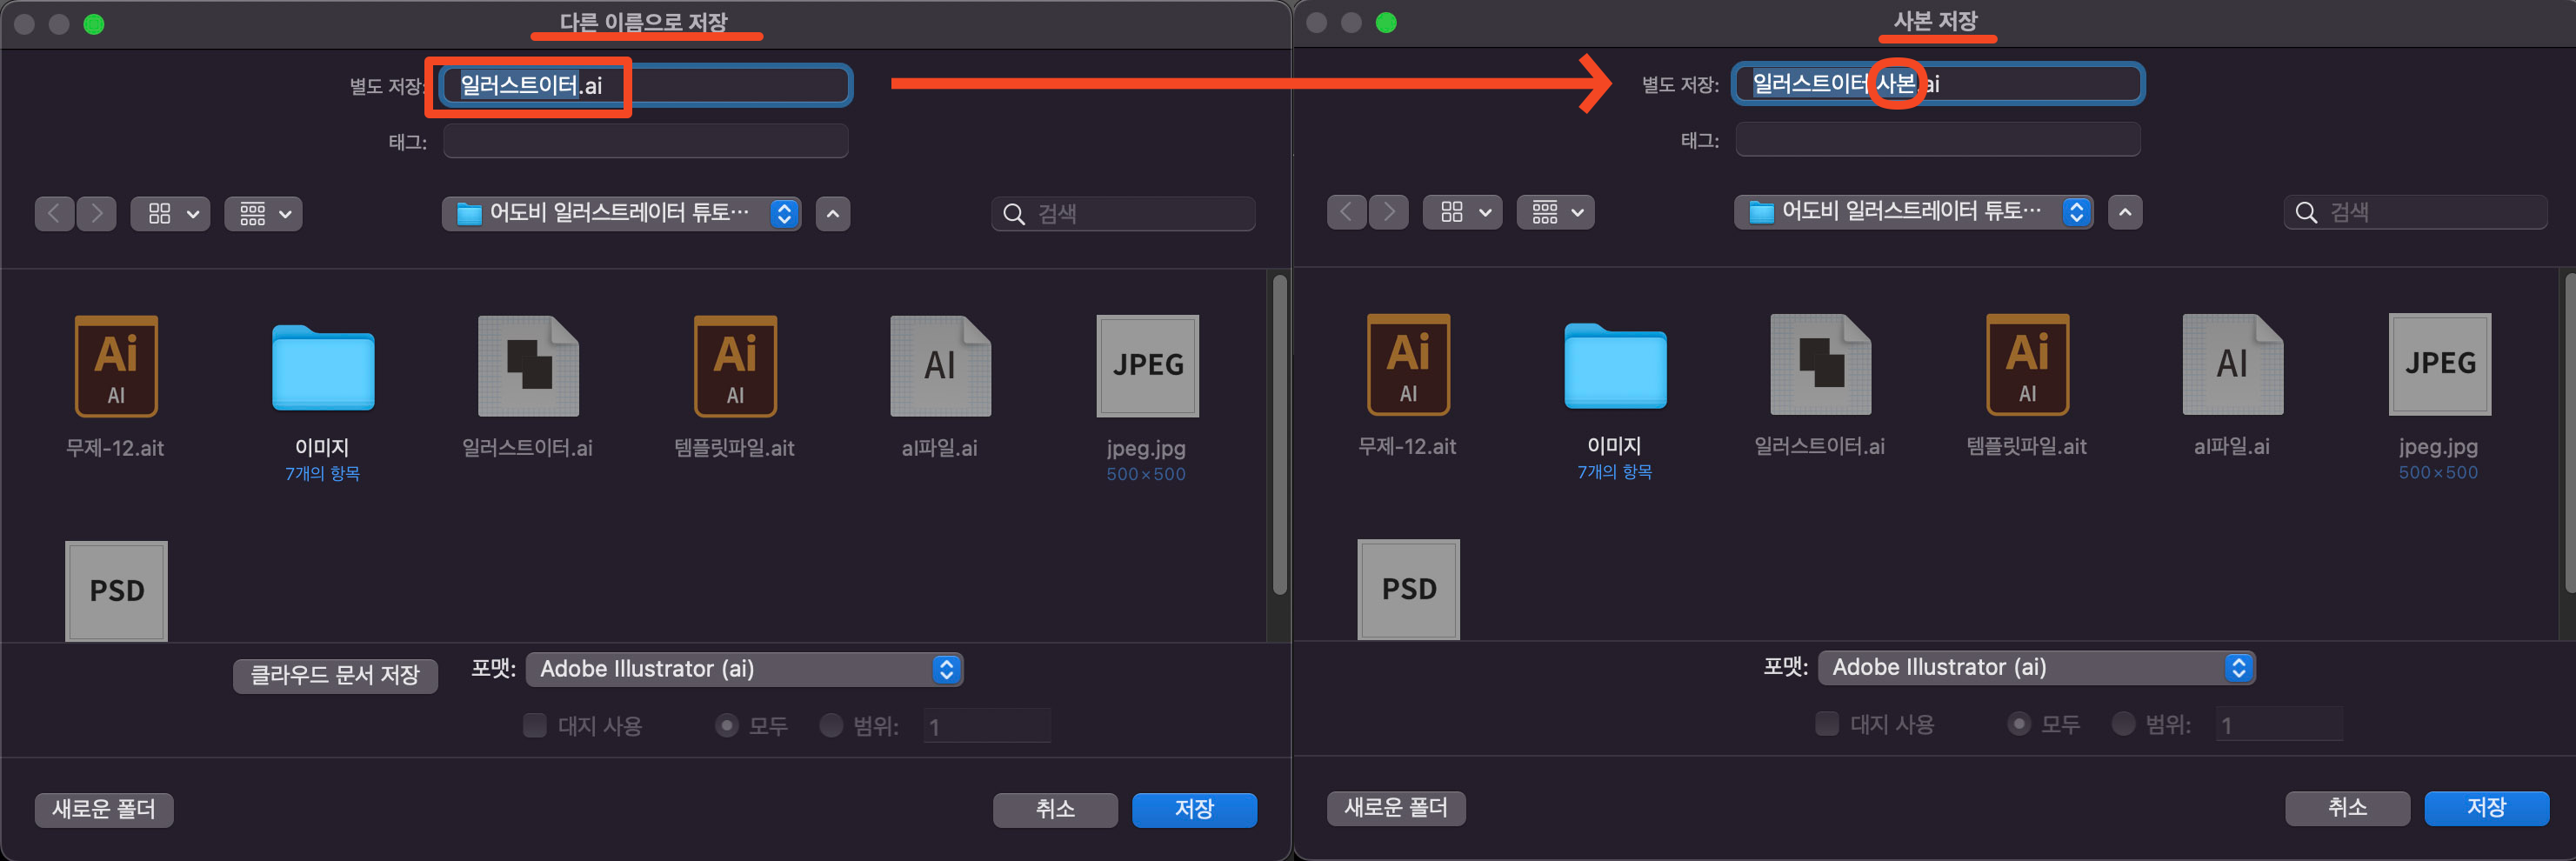This screenshot has height=861, width=2576.
Task: Select 모두 radio button in Save As dialog
Action: tap(727, 725)
